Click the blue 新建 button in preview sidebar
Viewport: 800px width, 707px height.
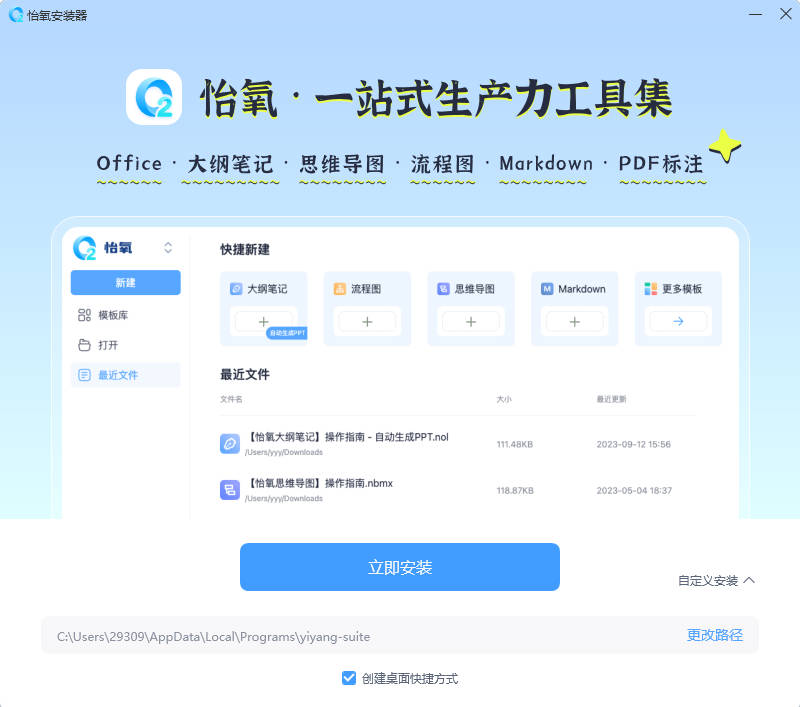(126, 283)
